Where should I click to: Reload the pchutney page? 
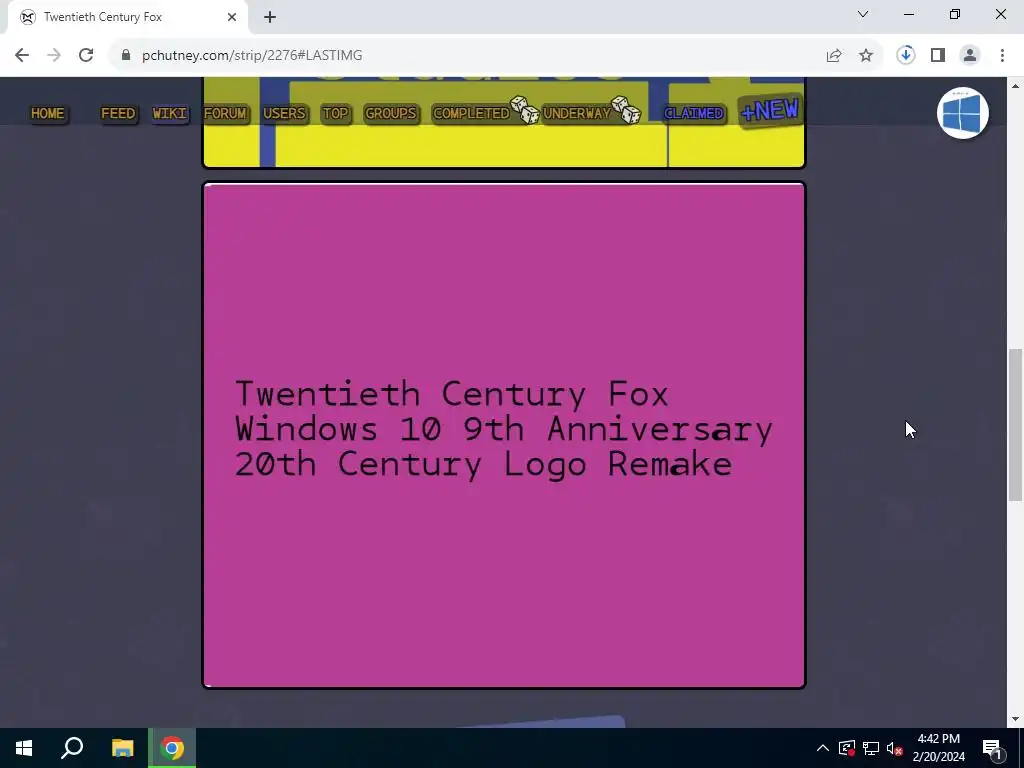point(86,56)
